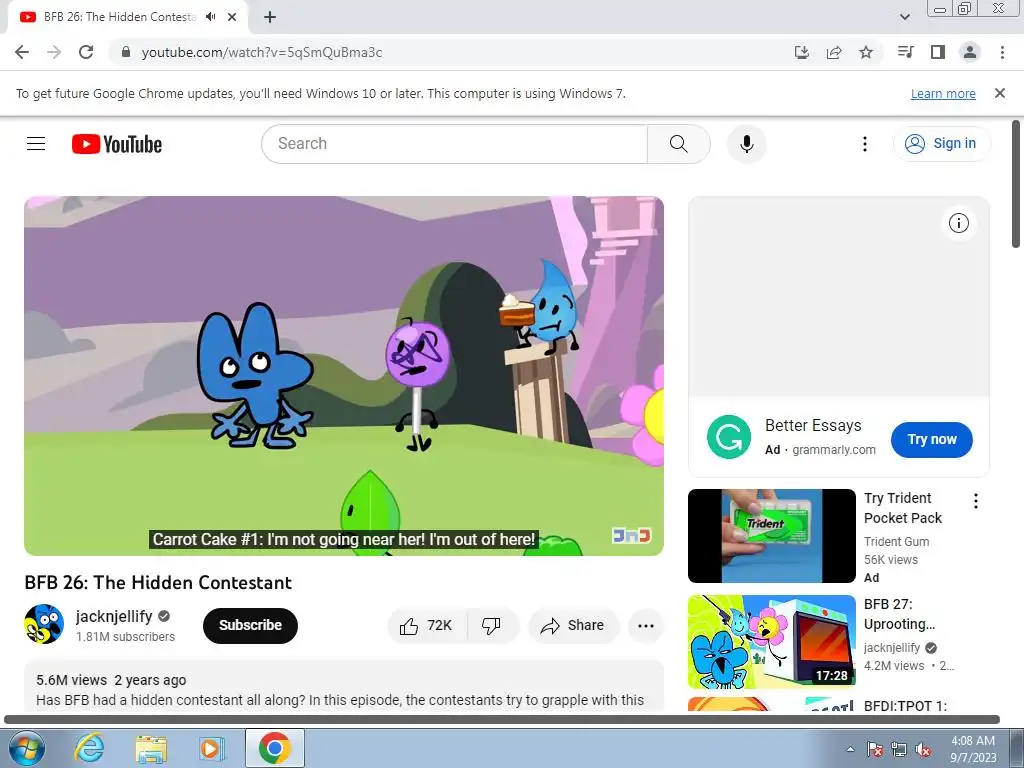Open Try Trident Pocket Pack ad thumbnail
The height and width of the screenshot is (768, 1024).
pos(771,536)
